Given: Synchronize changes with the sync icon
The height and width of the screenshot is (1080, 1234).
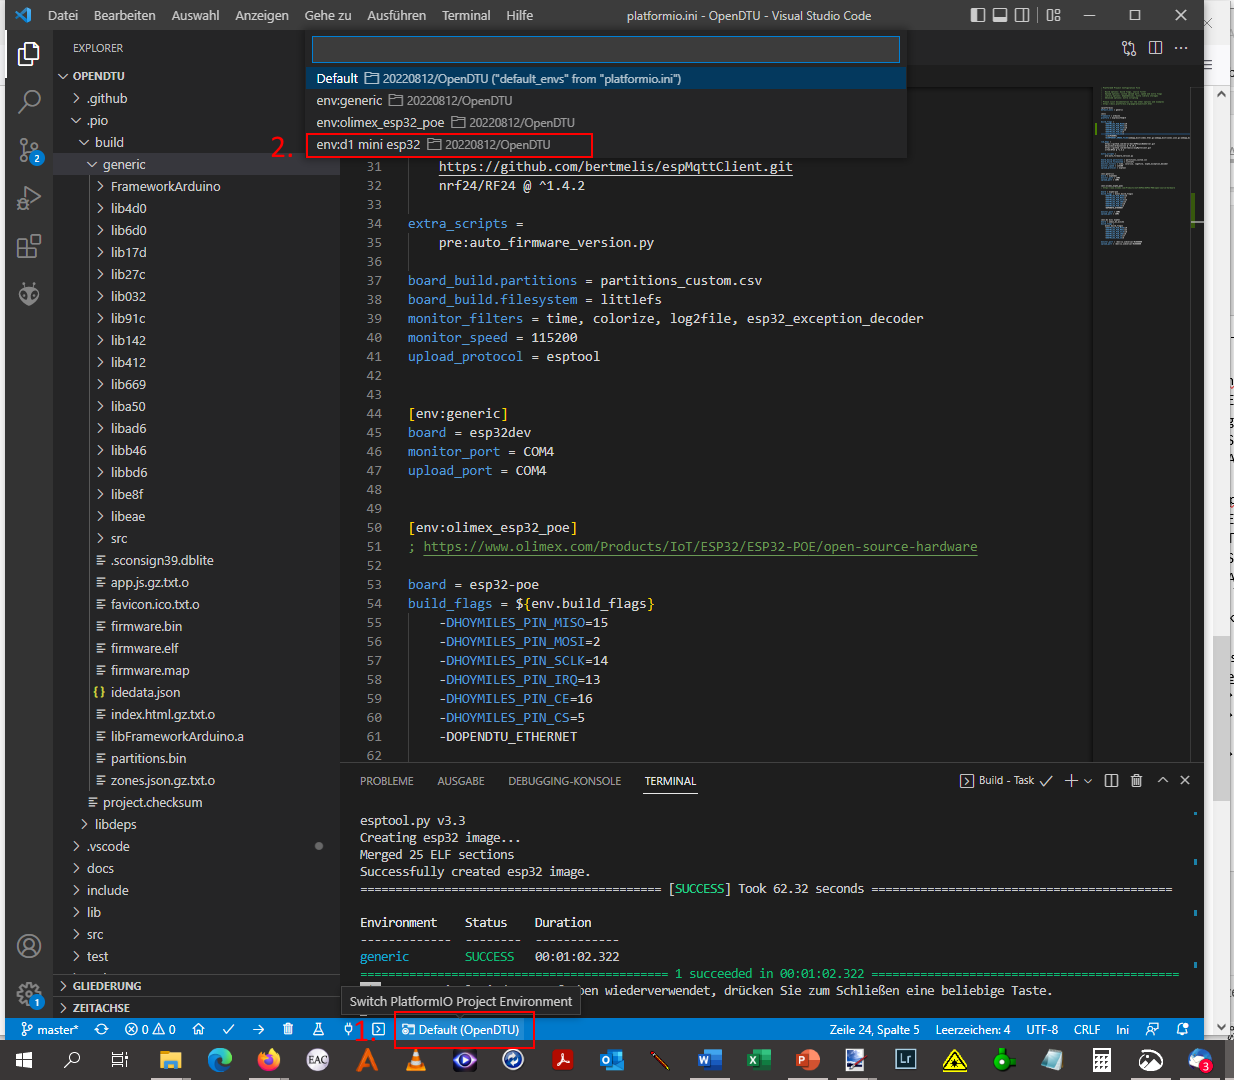Looking at the screenshot, I should click(x=101, y=1029).
